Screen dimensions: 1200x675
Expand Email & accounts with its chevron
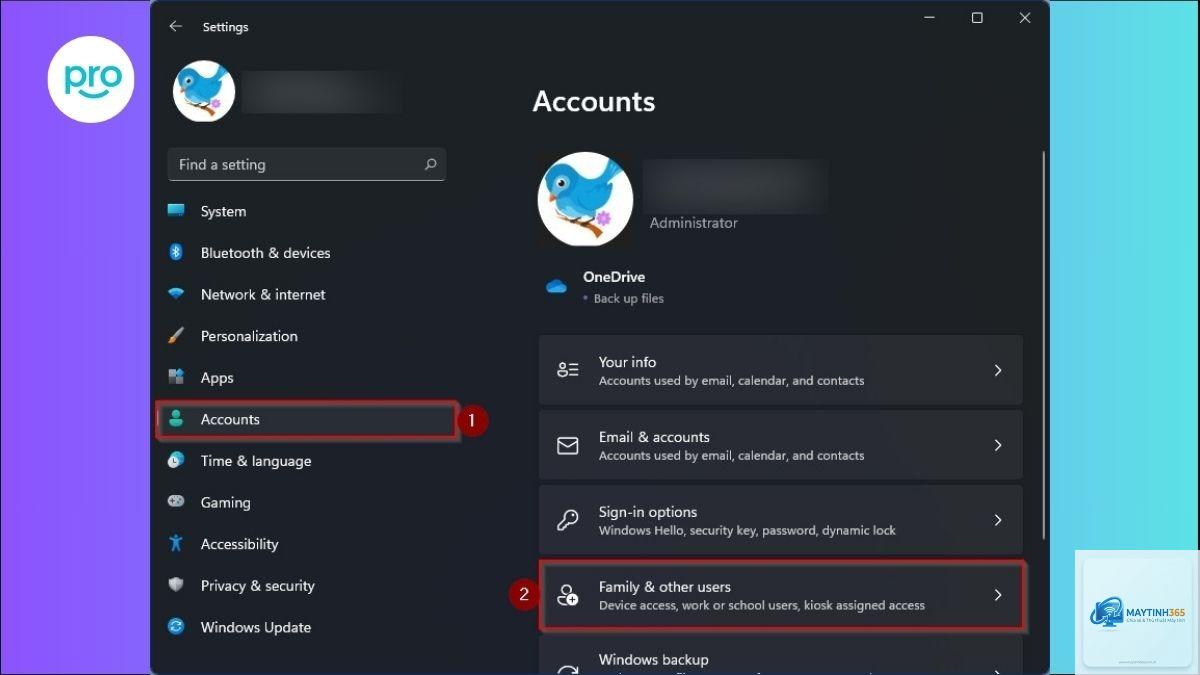coord(998,445)
